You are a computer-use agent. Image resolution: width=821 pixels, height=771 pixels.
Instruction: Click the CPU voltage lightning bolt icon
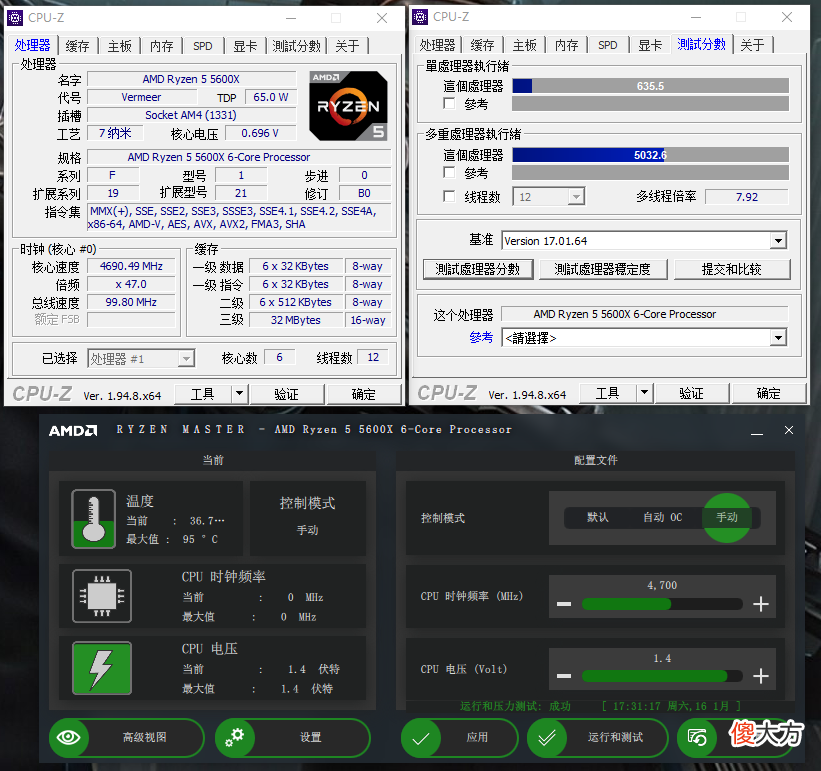pyautogui.click(x=102, y=668)
